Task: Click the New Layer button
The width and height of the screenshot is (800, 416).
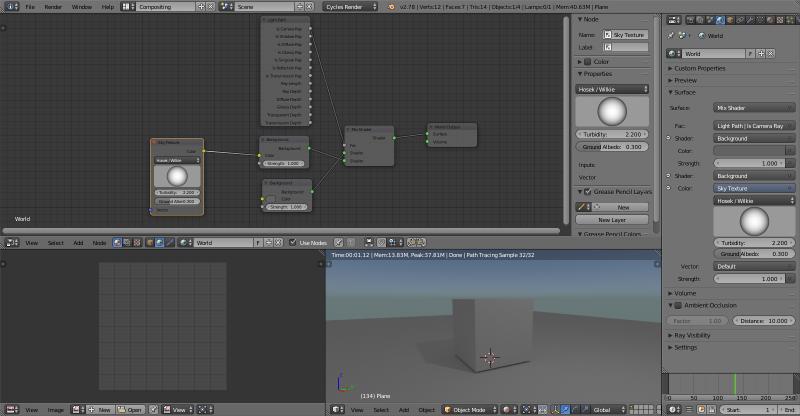Action: pos(611,219)
